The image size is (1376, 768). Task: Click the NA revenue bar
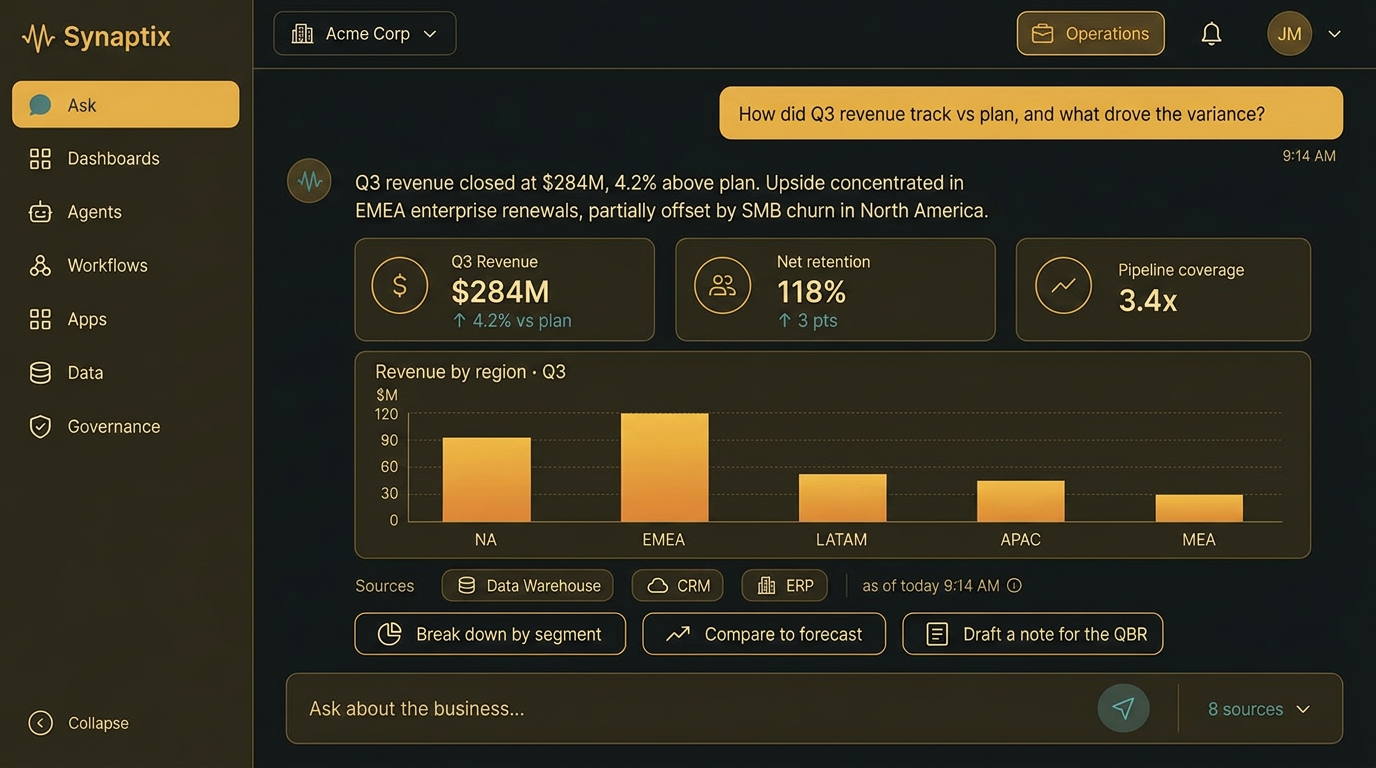[x=486, y=479]
